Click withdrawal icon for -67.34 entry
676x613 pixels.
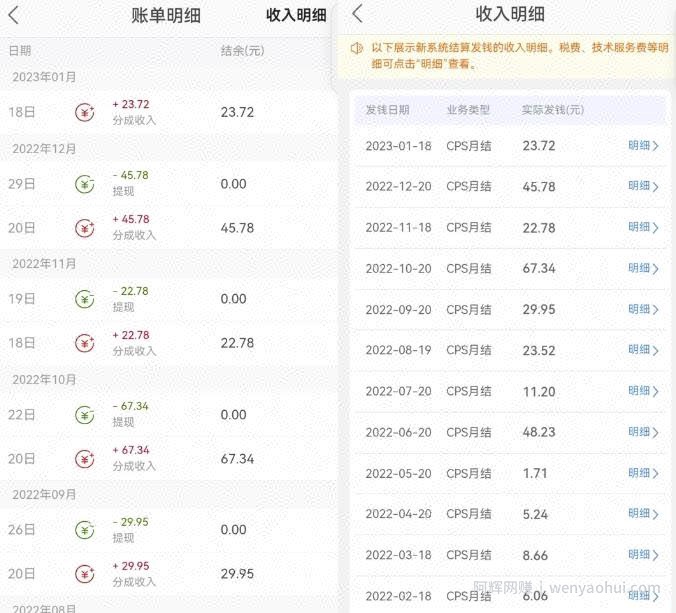pos(85,415)
